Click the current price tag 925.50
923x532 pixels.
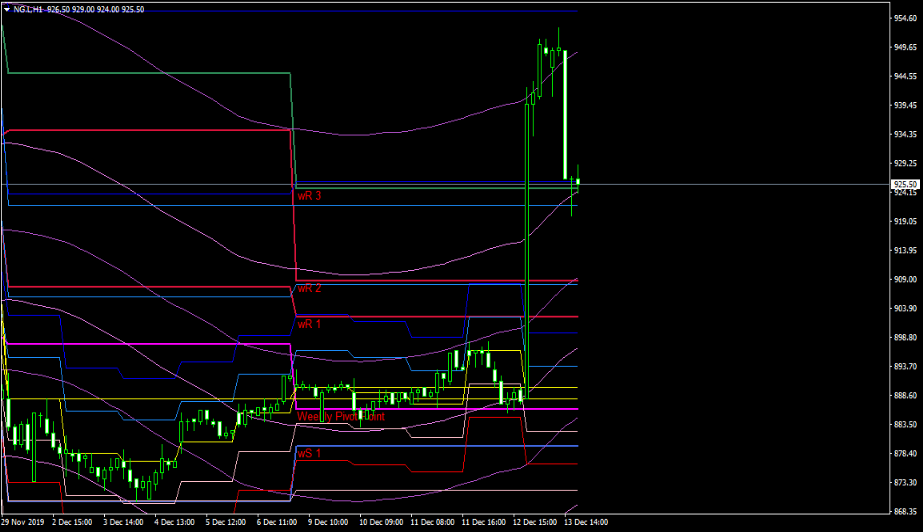[904, 184]
